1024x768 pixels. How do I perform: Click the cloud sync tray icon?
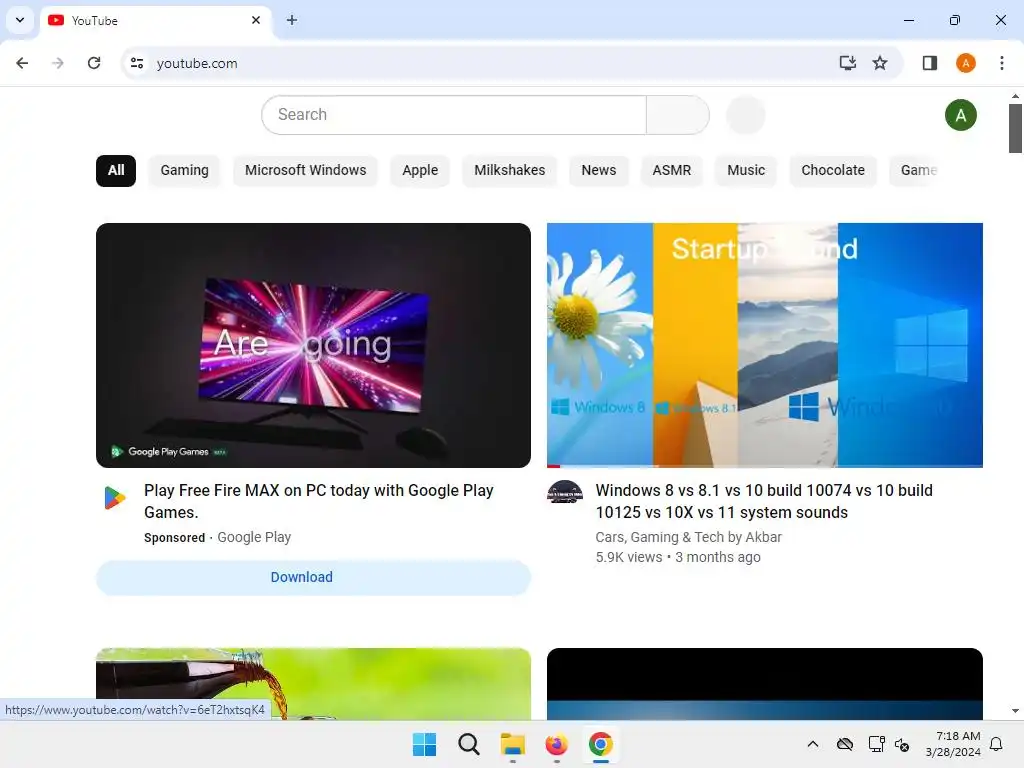point(844,744)
